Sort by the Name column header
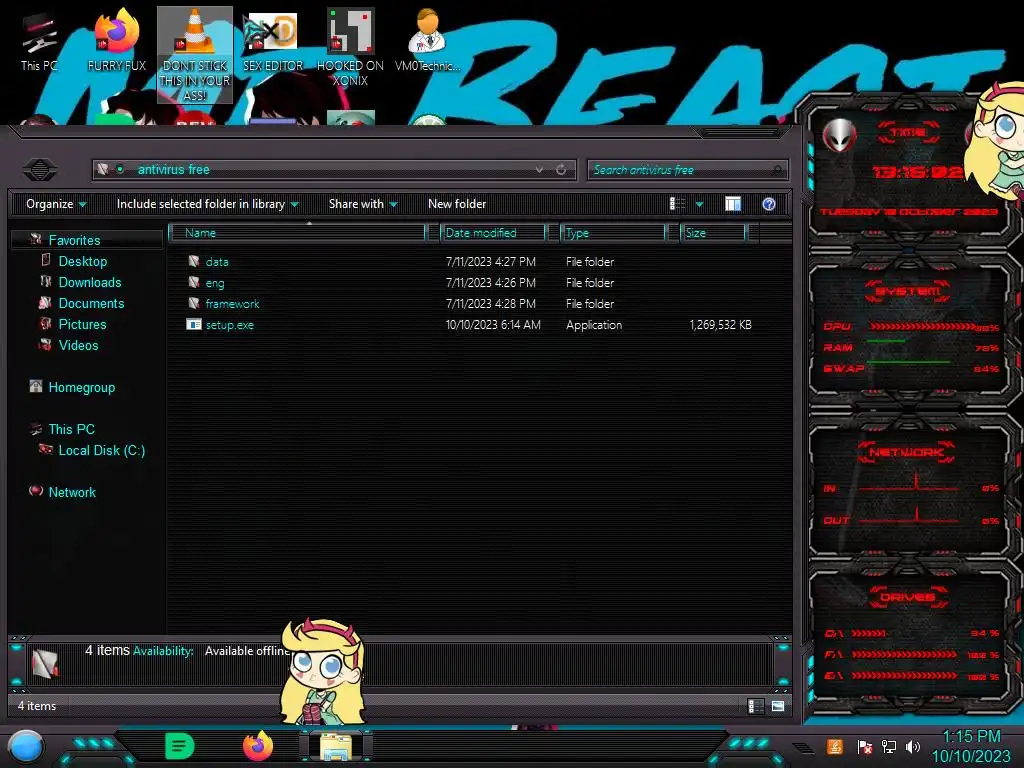This screenshot has height=768, width=1024. (x=297, y=232)
